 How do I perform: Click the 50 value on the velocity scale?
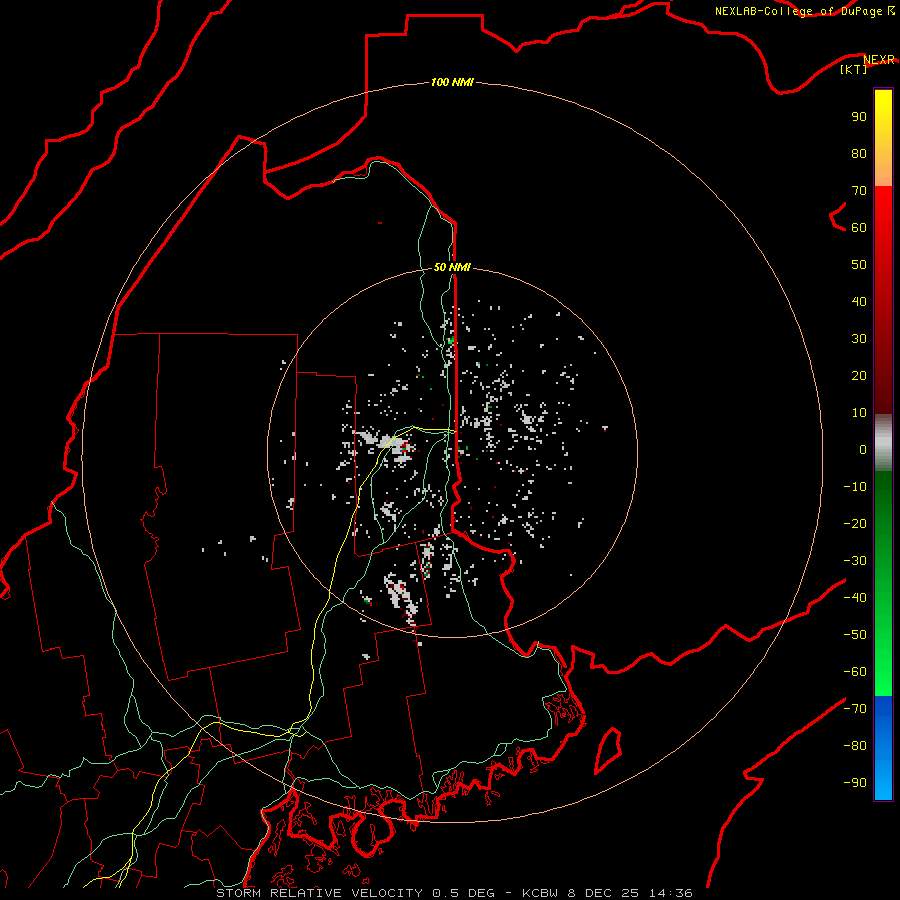859,265
